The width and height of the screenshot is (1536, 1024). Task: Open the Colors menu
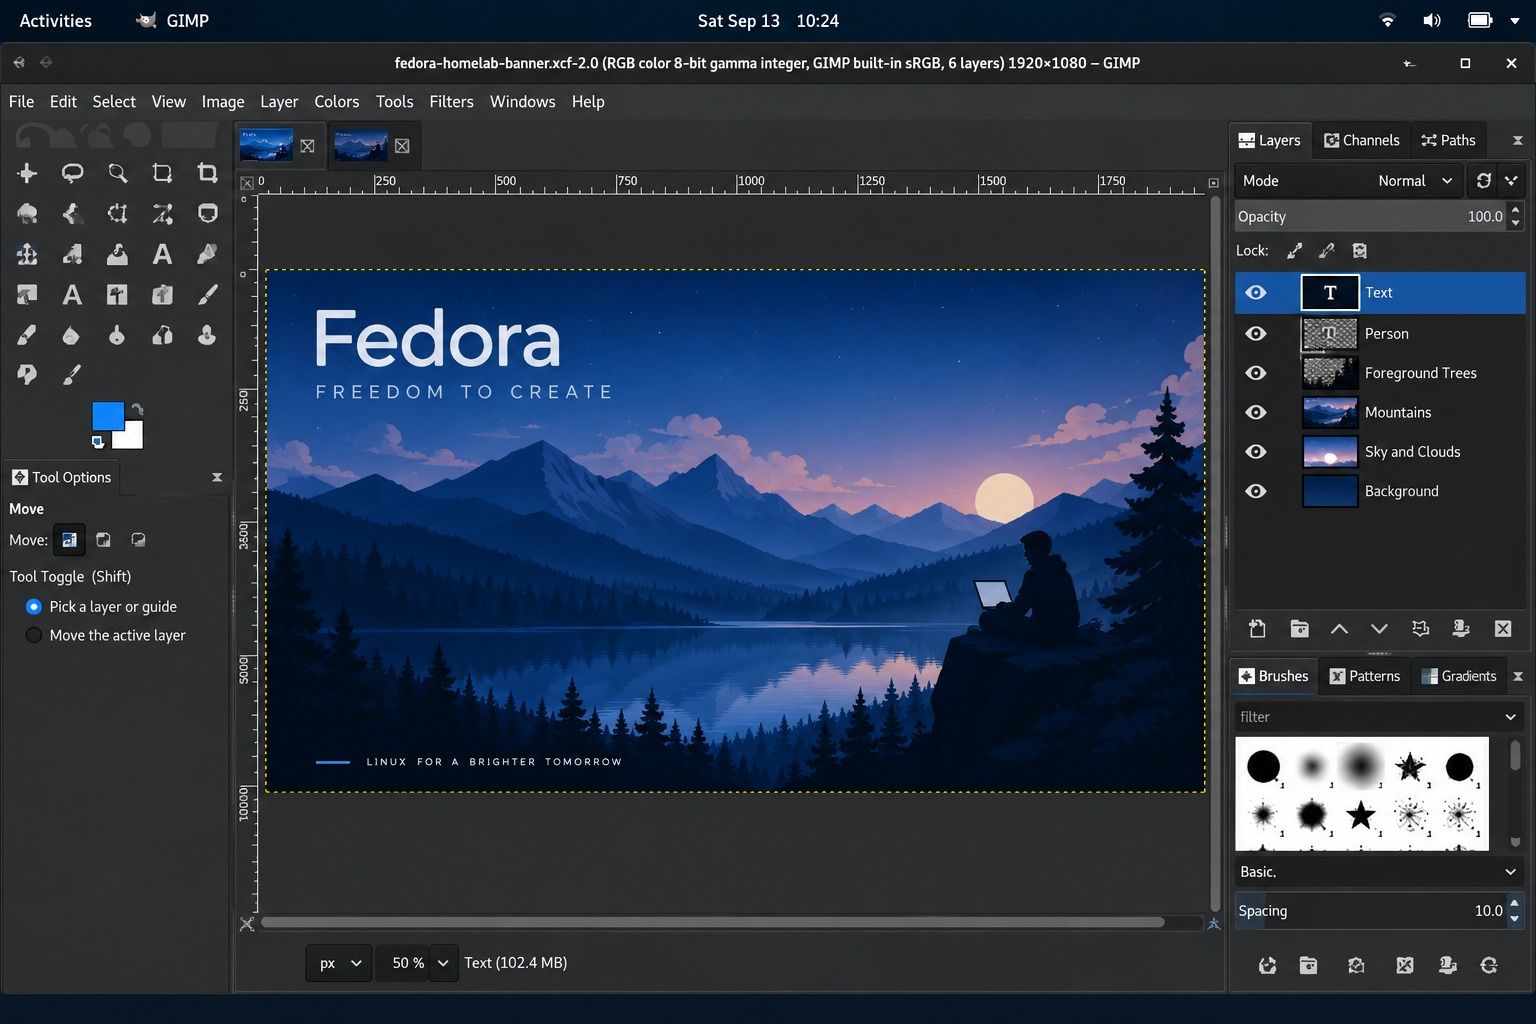tap(336, 101)
